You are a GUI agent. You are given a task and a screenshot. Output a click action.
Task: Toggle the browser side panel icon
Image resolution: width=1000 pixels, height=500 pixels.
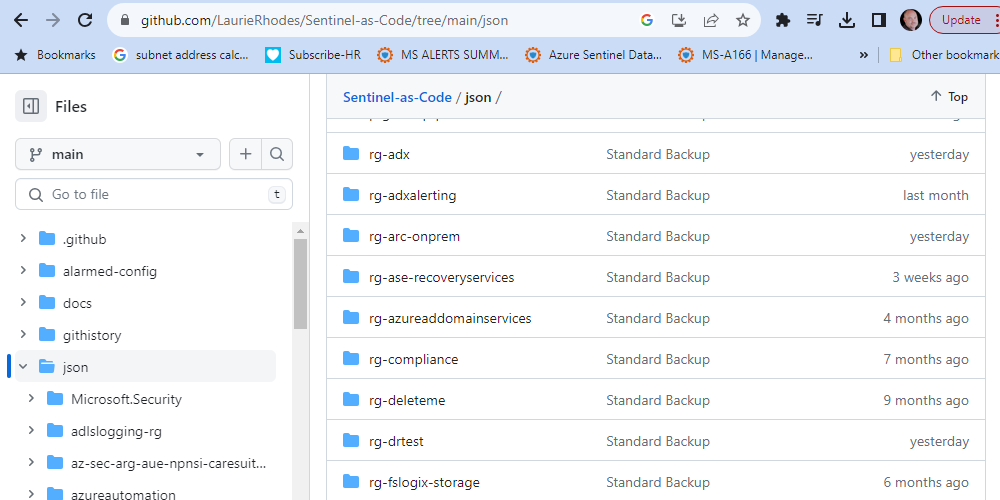[878, 20]
